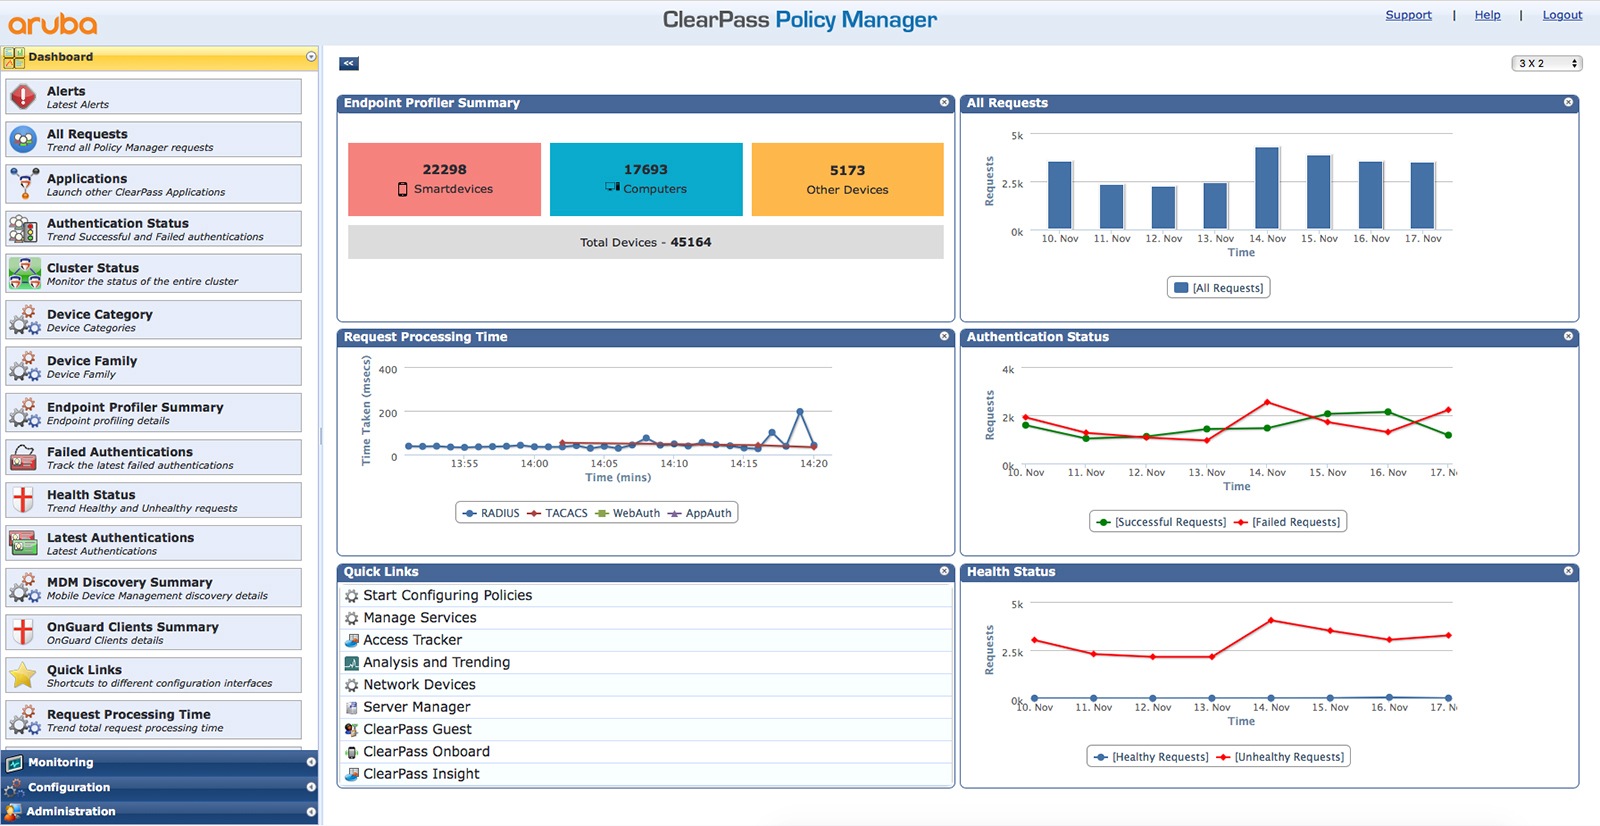Viewport: 1600px width, 826px height.
Task: Open the 3 X 2 layout dropdown
Action: [x=1546, y=63]
